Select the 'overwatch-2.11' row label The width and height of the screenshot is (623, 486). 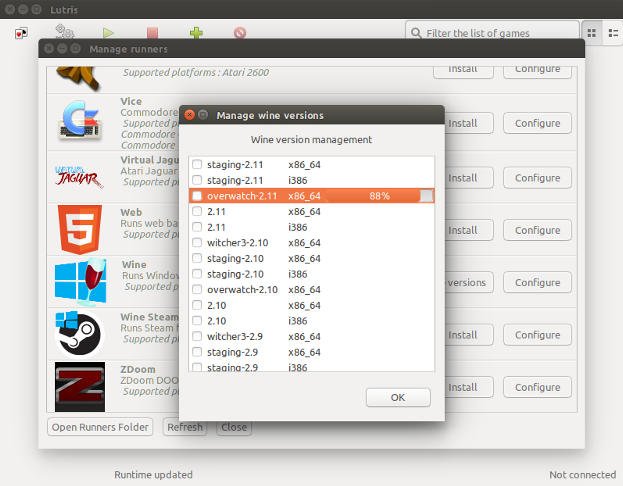coord(242,196)
